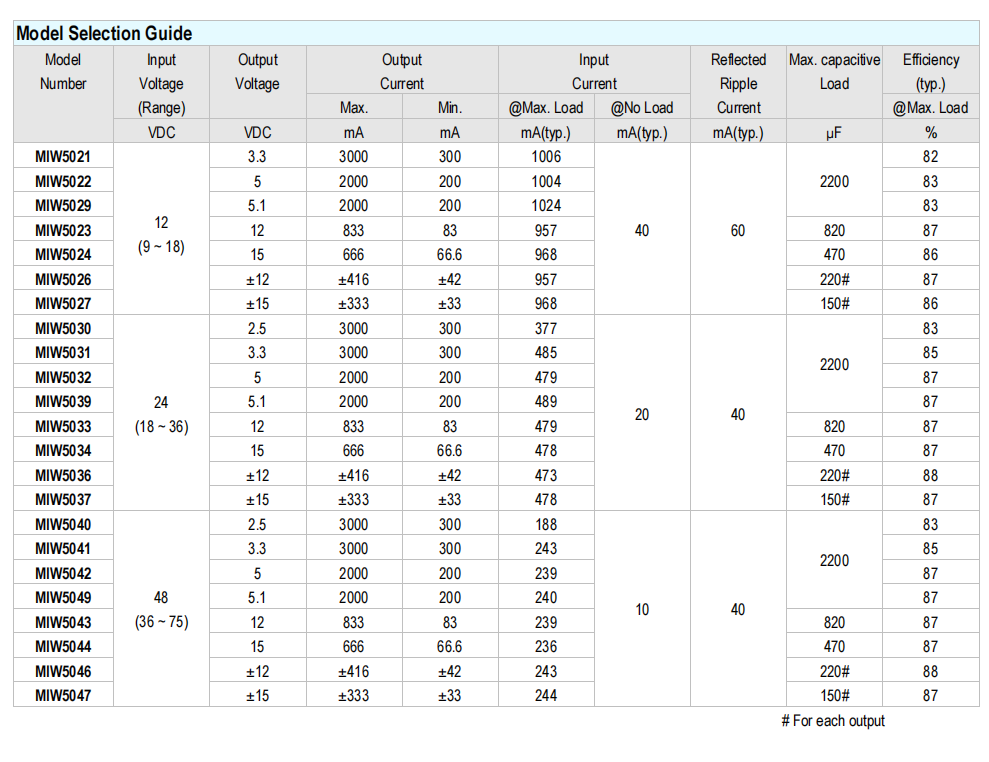Click the Efficiency (typ.) column header
The image size is (989, 762).
click(x=930, y=72)
